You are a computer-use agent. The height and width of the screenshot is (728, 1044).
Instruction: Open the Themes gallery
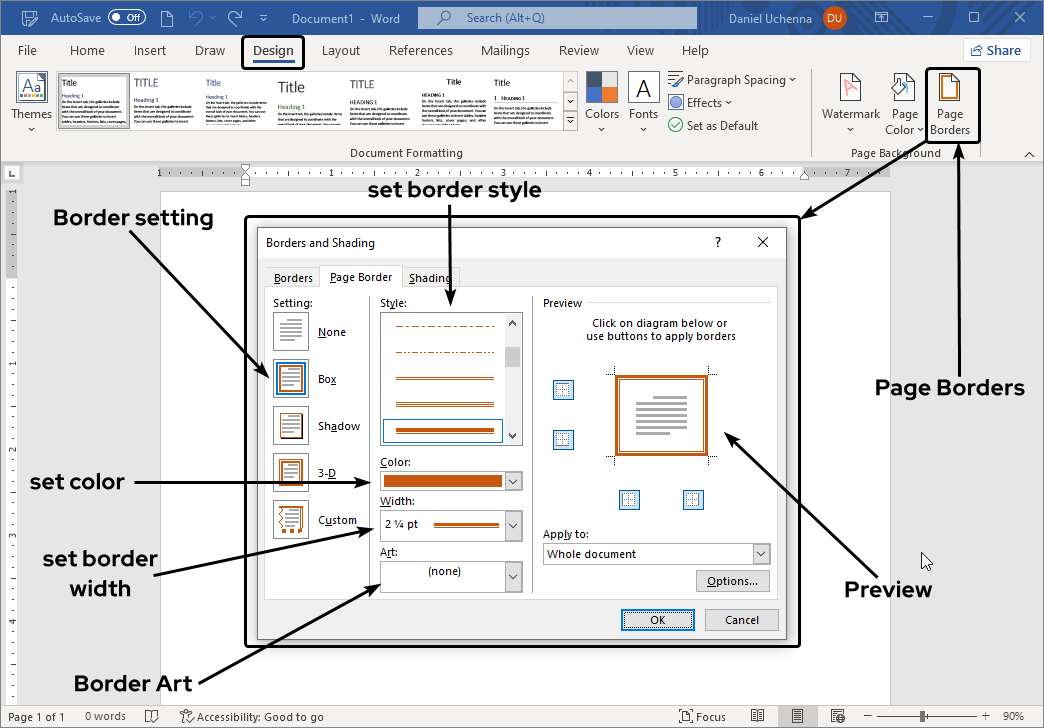pos(31,99)
